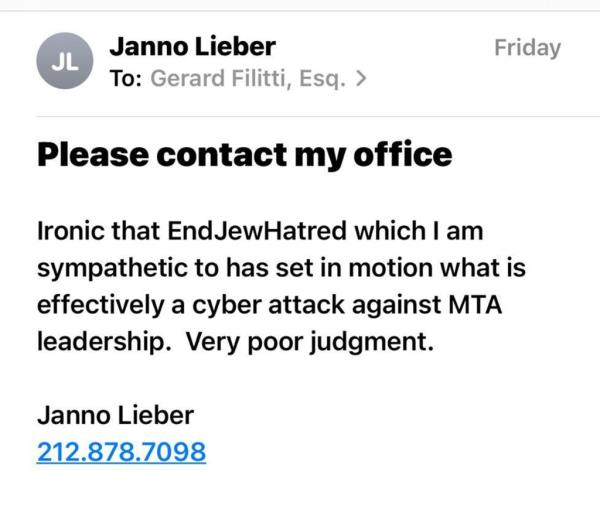Click the "To:" label

[x=125, y=79]
